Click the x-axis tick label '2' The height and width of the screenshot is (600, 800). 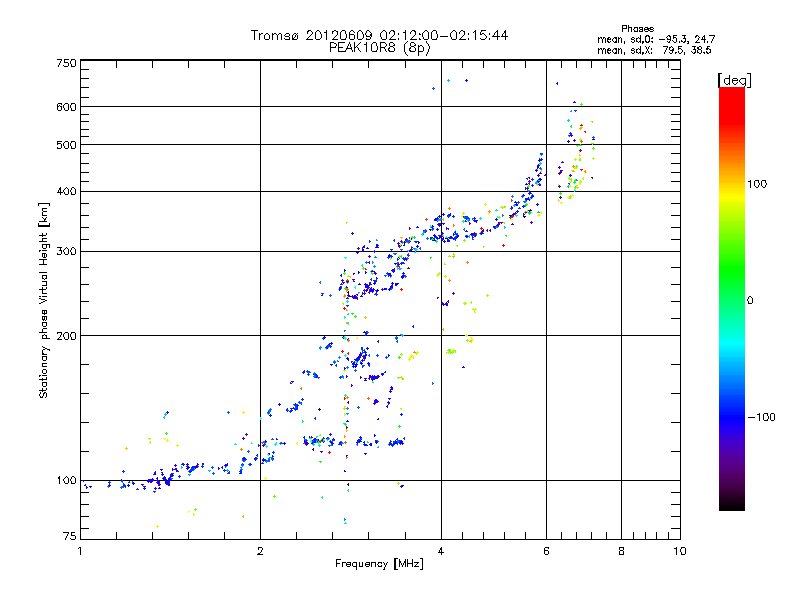260,551
